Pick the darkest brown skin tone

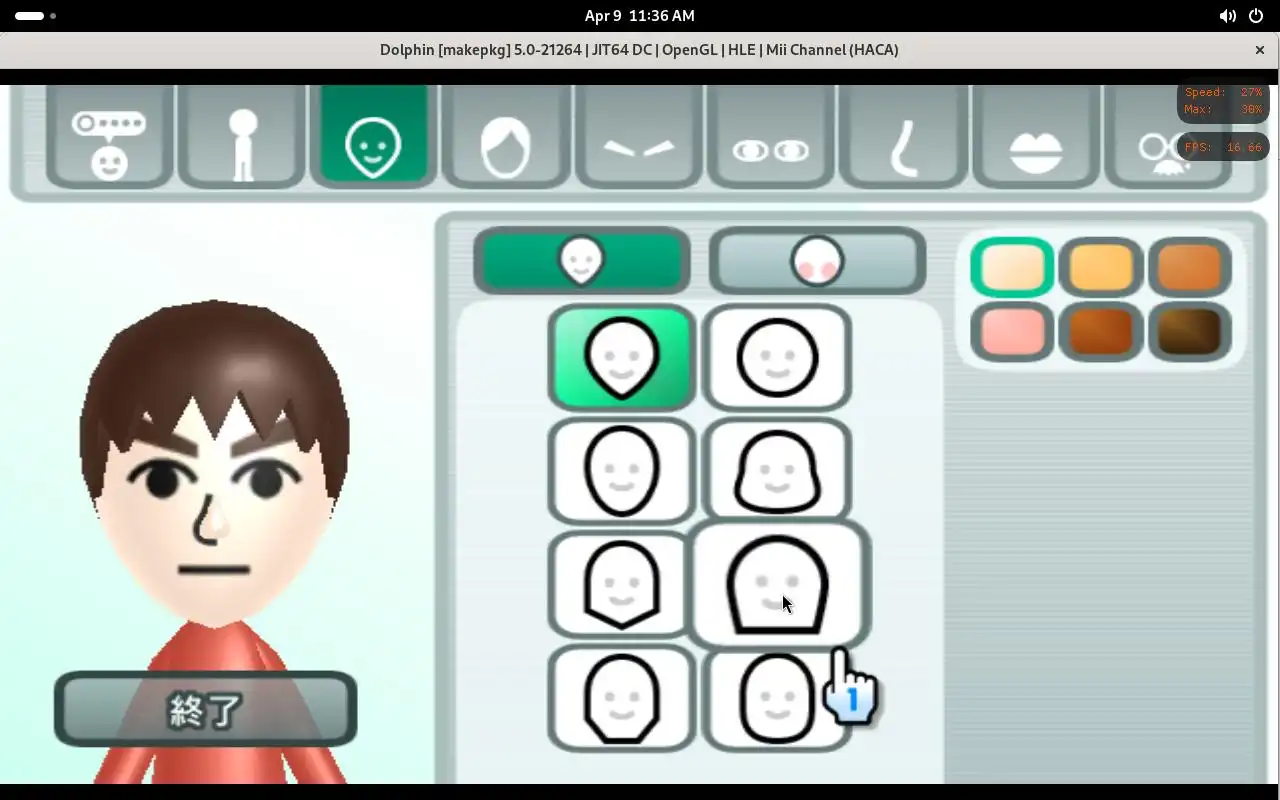click(1189, 331)
